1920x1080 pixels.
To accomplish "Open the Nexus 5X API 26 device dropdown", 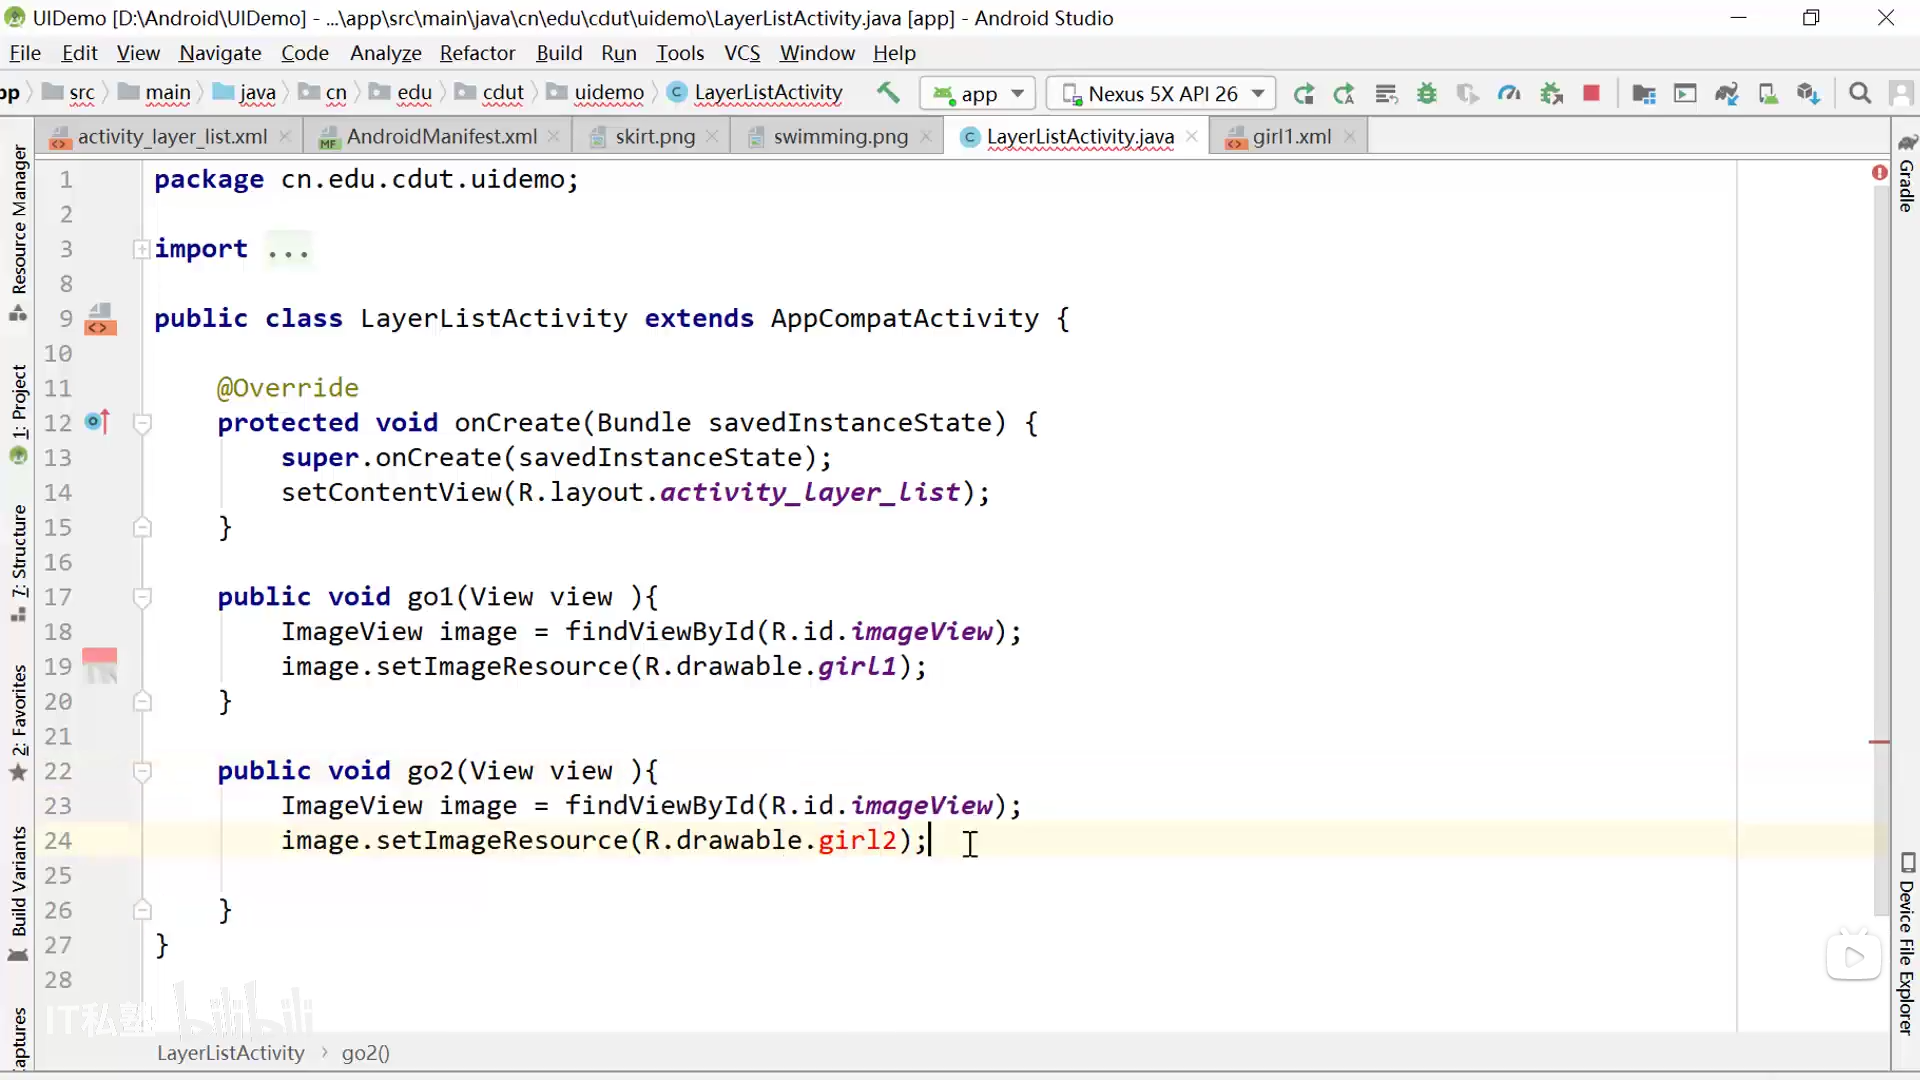I will pos(1162,93).
